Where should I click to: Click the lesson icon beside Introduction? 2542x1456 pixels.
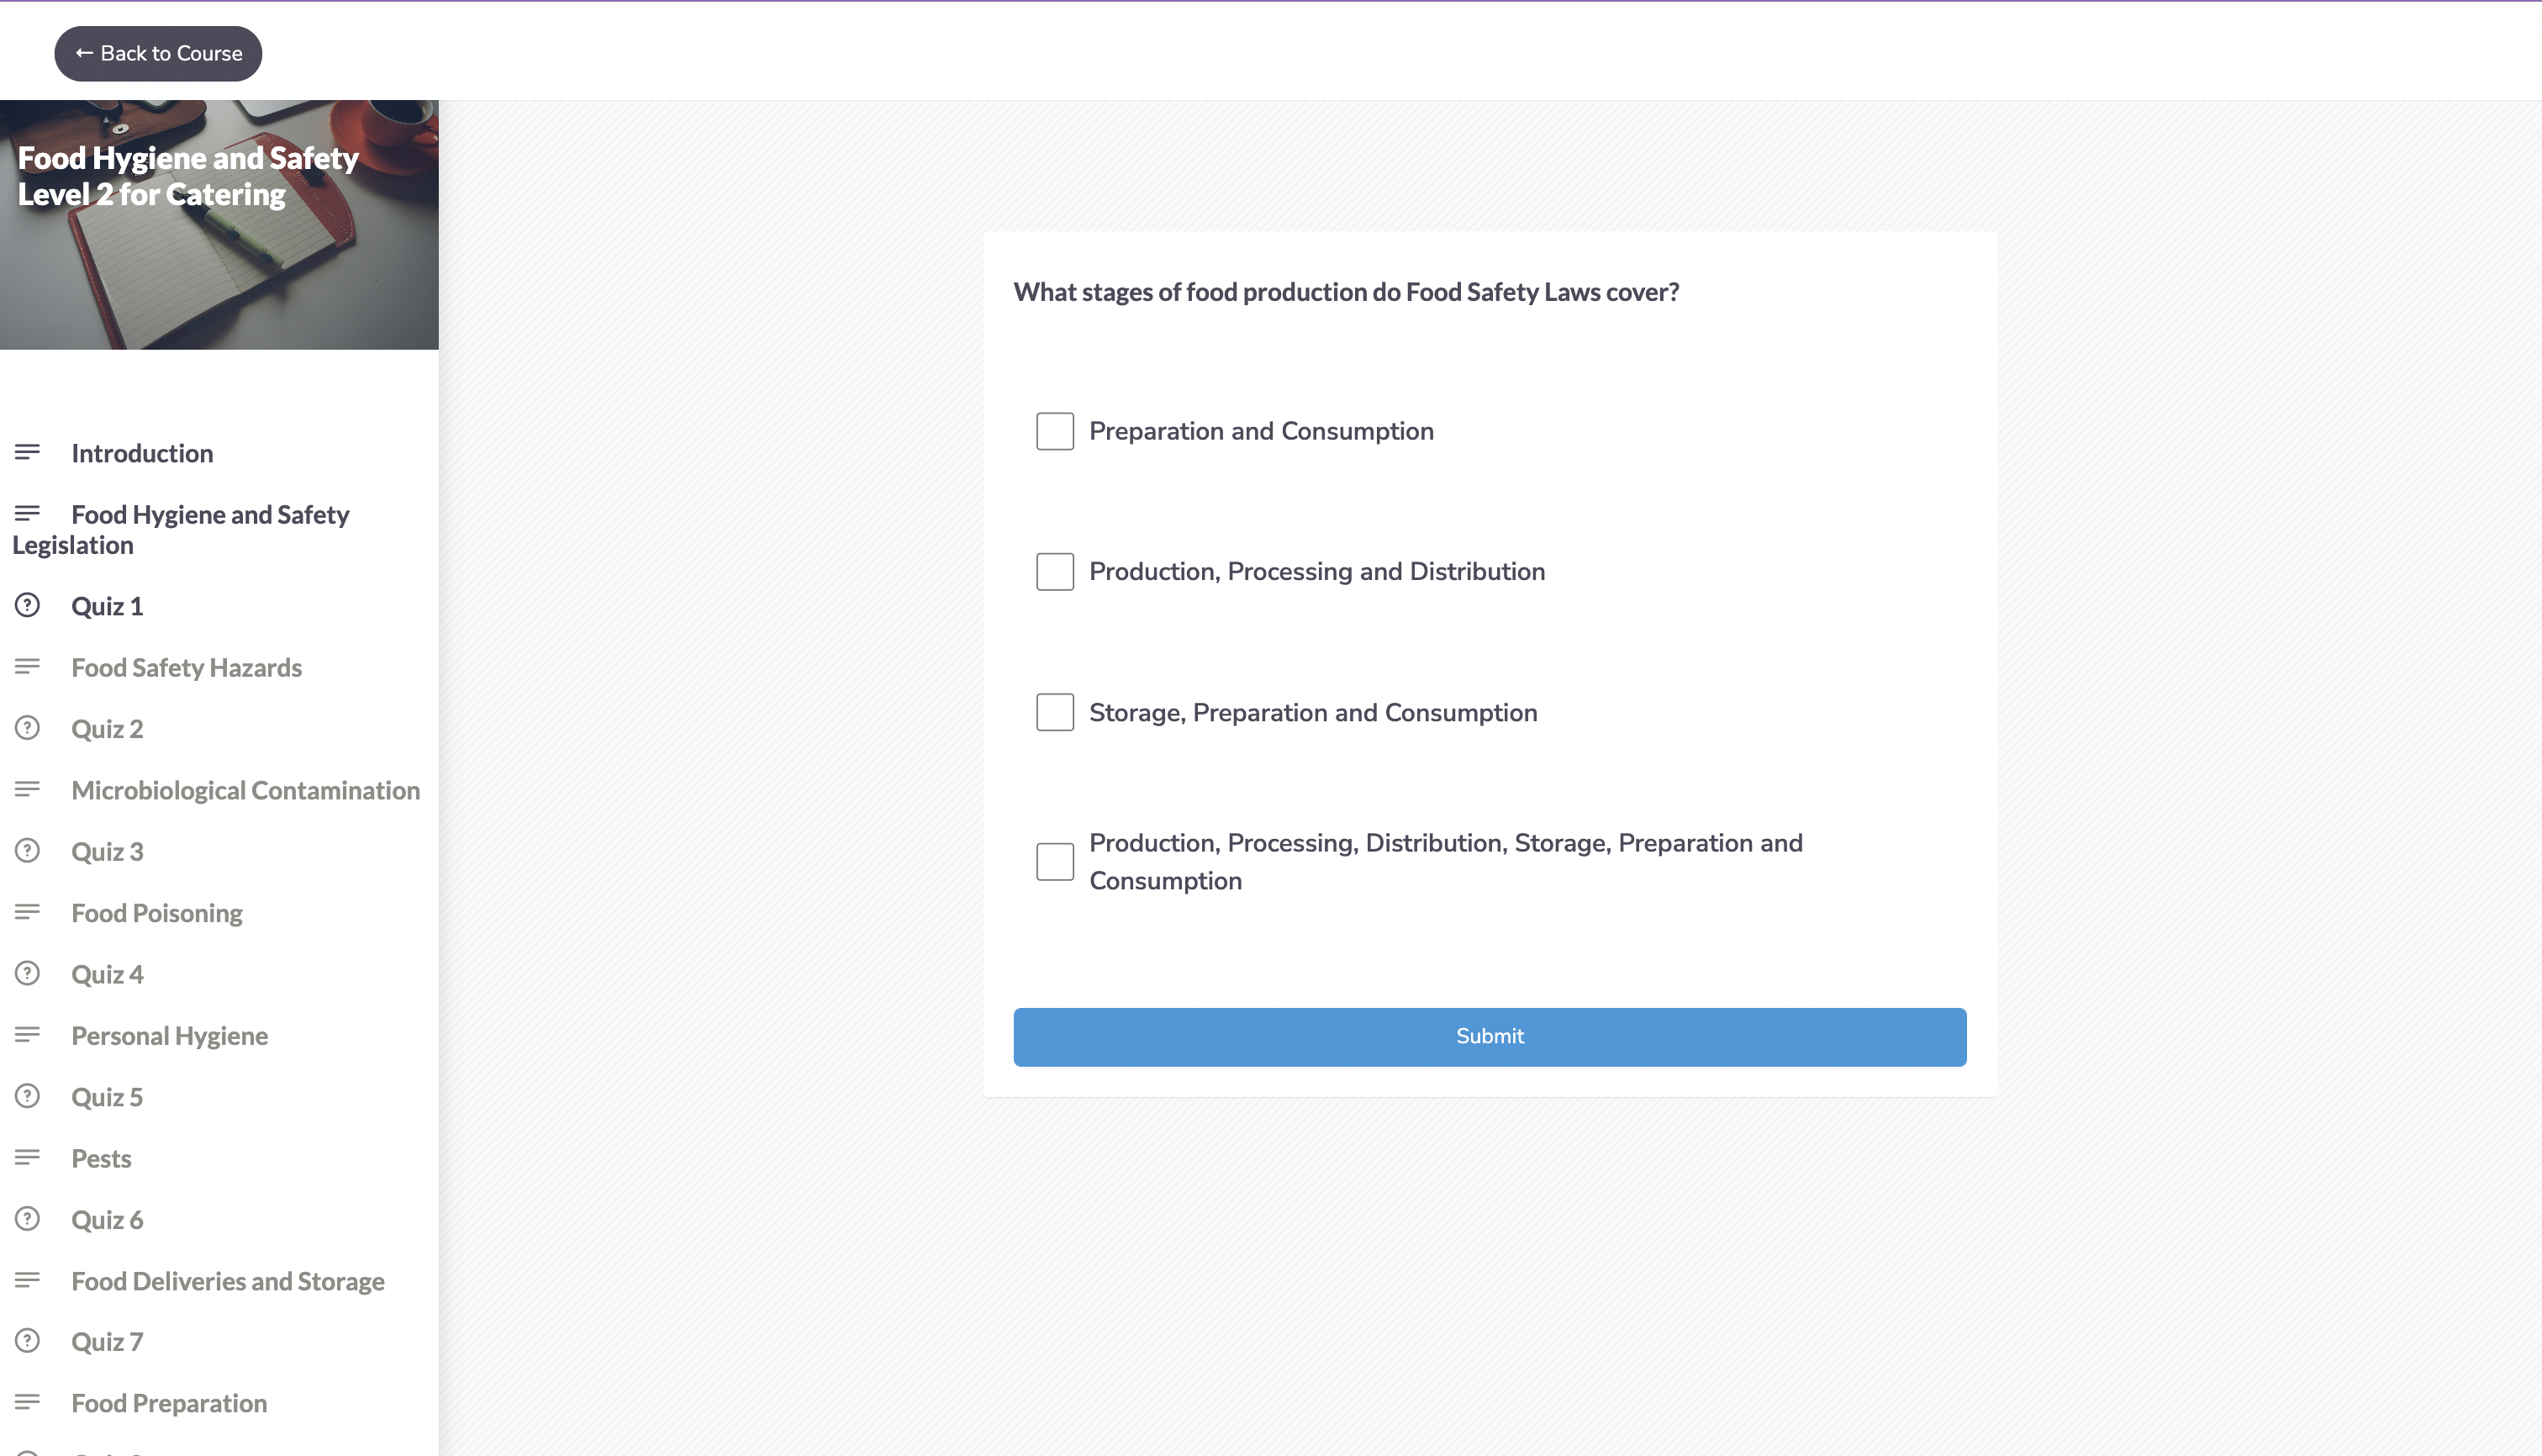(27, 453)
